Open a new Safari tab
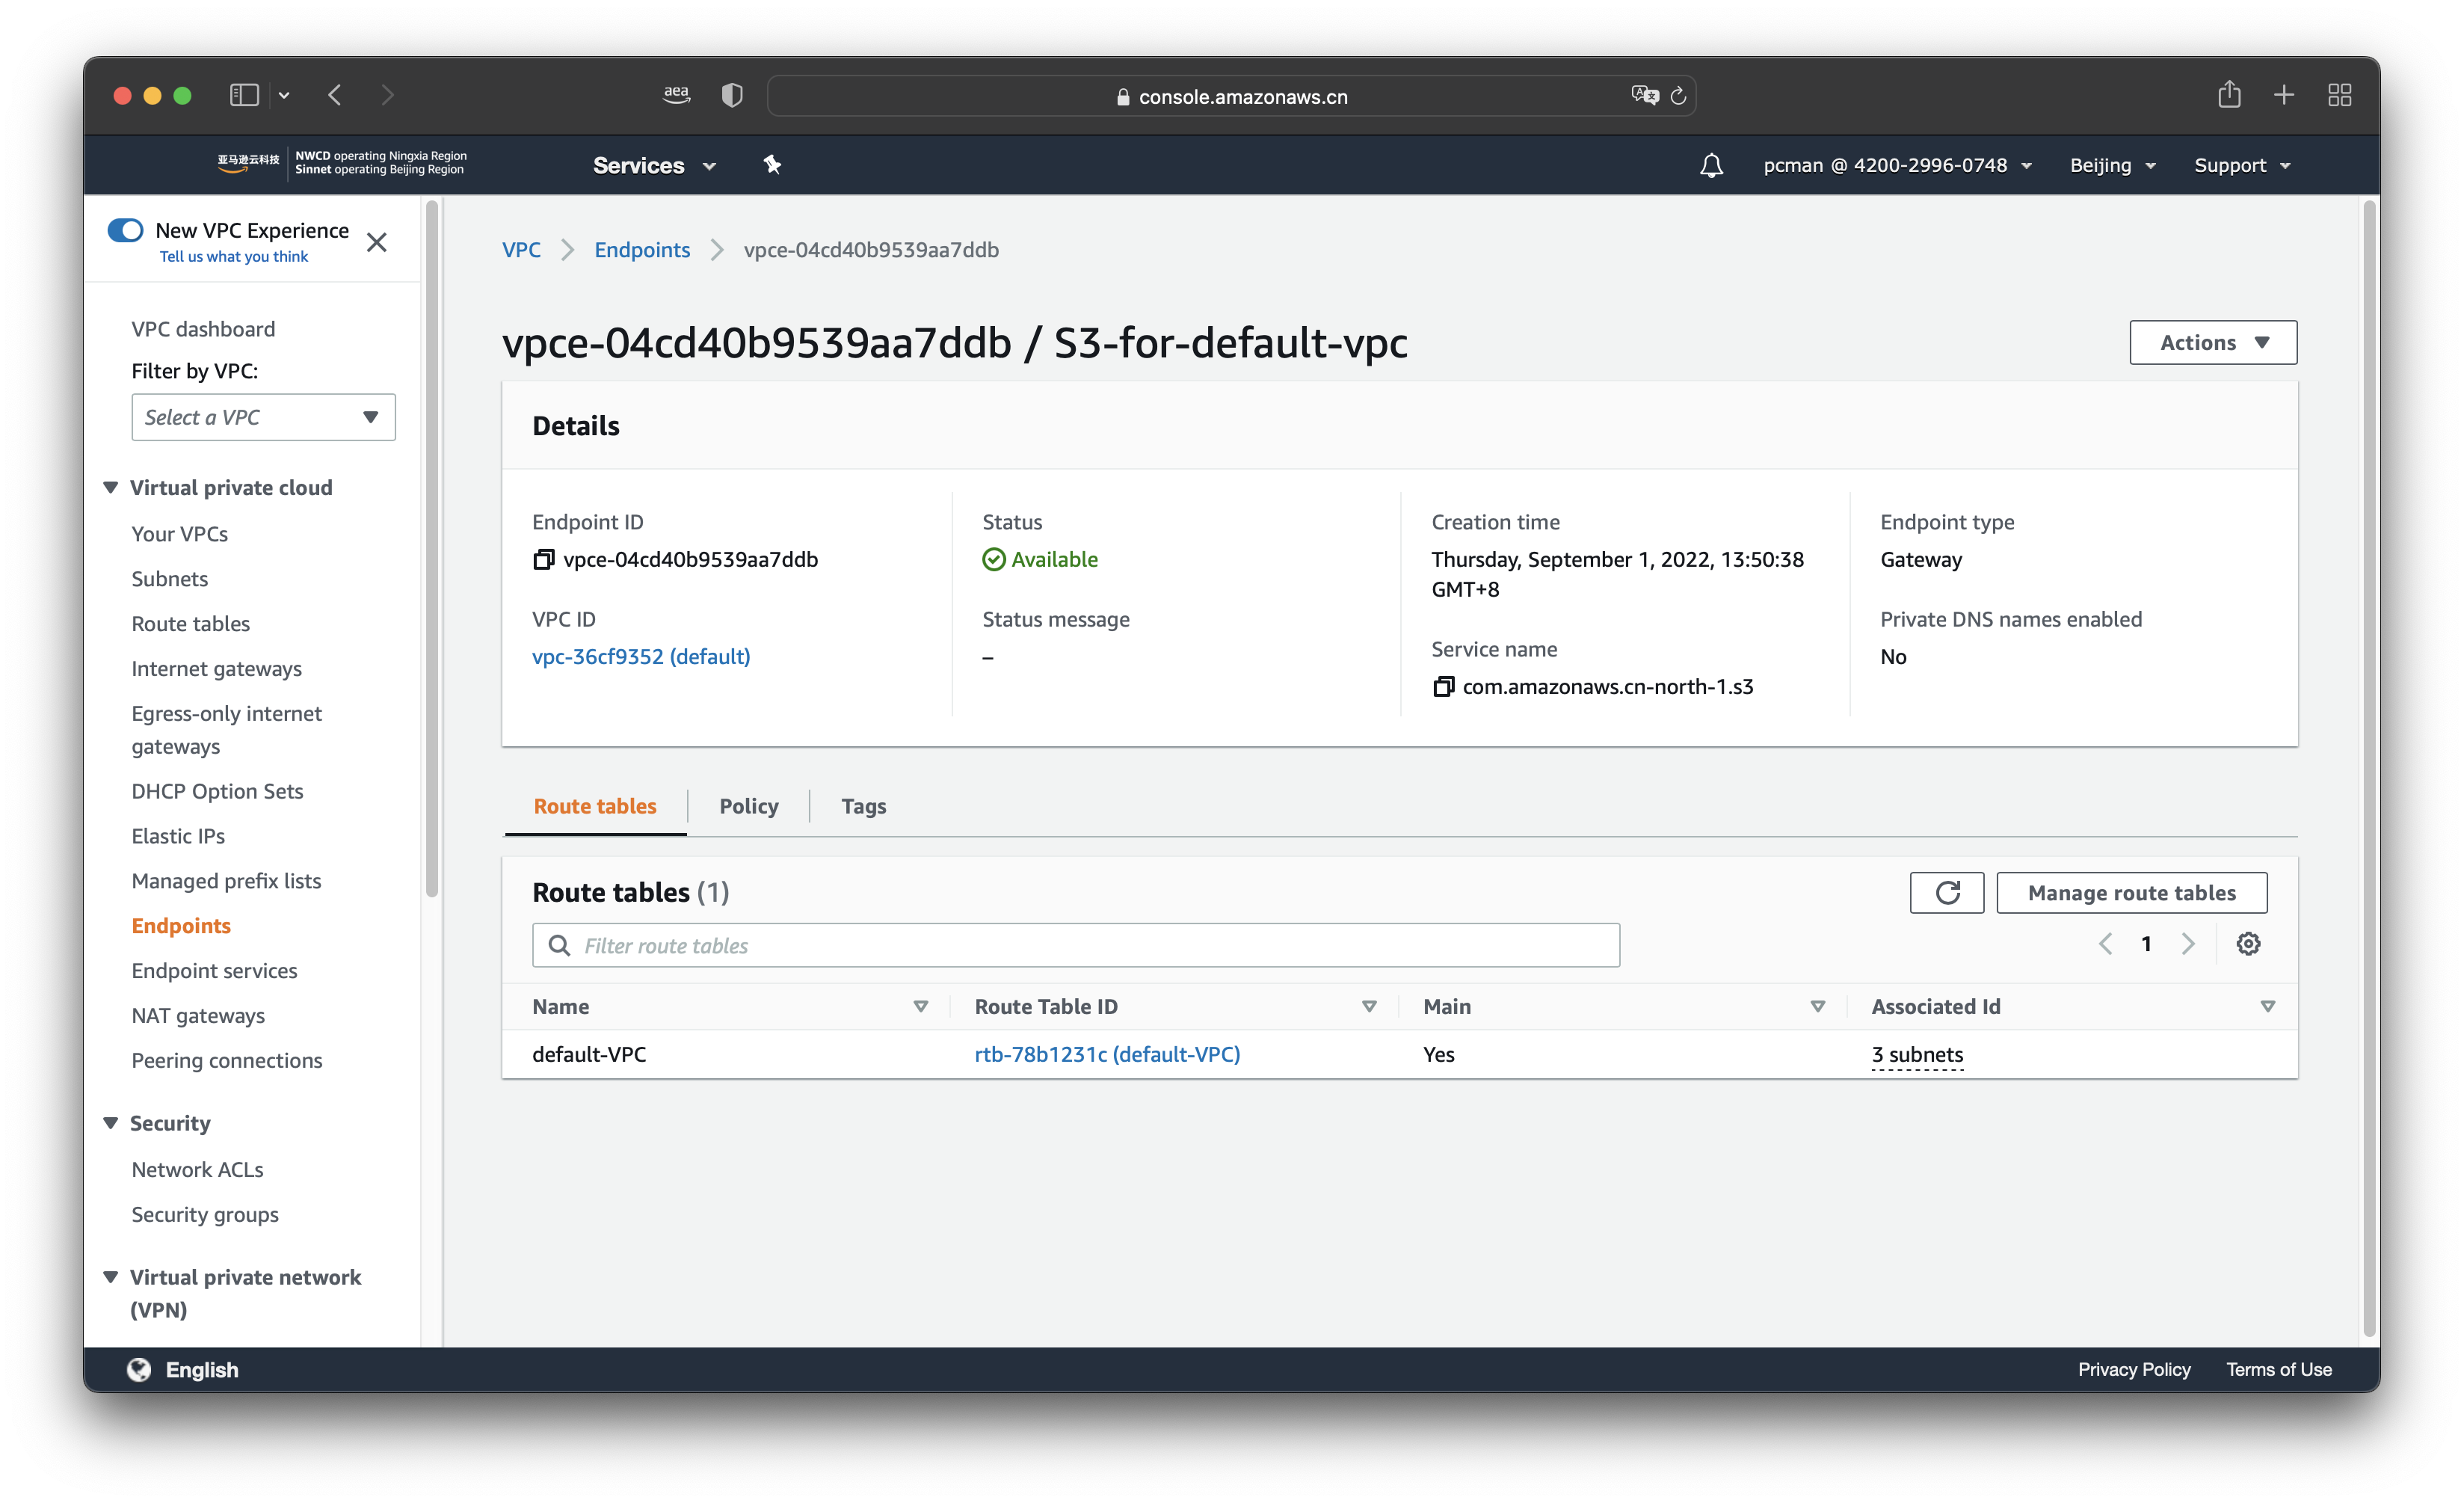The image size is (2464, 1503). coord(2284,95)
